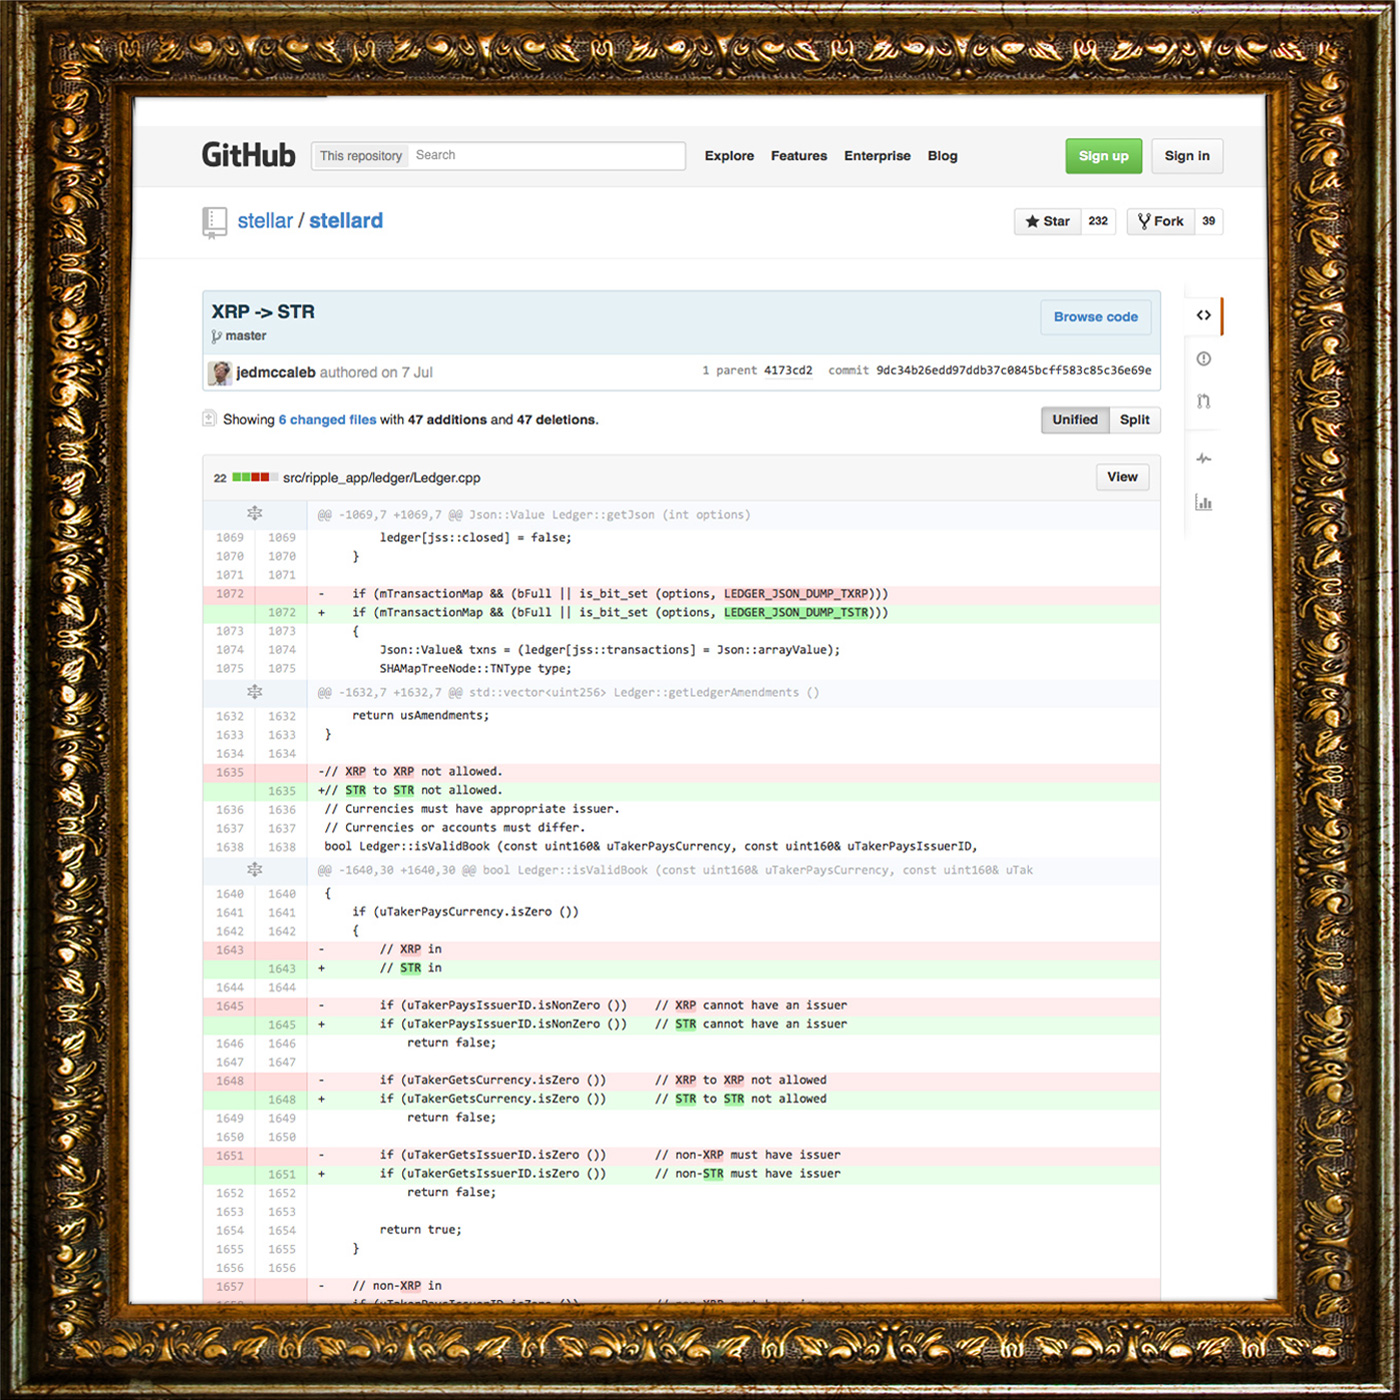
Task: Expand context with the unfold icon at hunk 1069
Action: pos(255,513)
